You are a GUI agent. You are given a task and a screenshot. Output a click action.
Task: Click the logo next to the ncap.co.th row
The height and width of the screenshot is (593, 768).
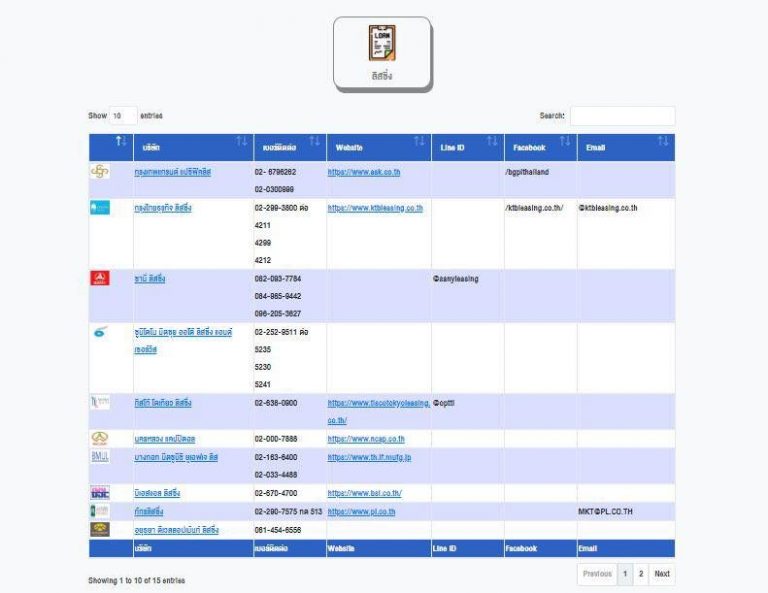point(99,438)
